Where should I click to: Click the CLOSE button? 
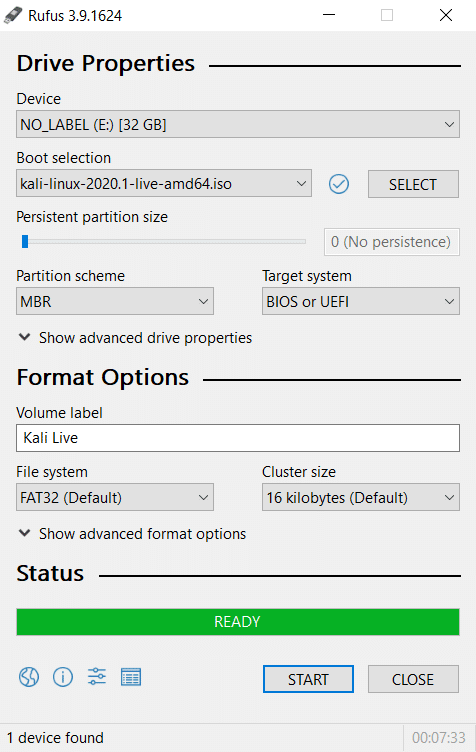tap(413, 679)
